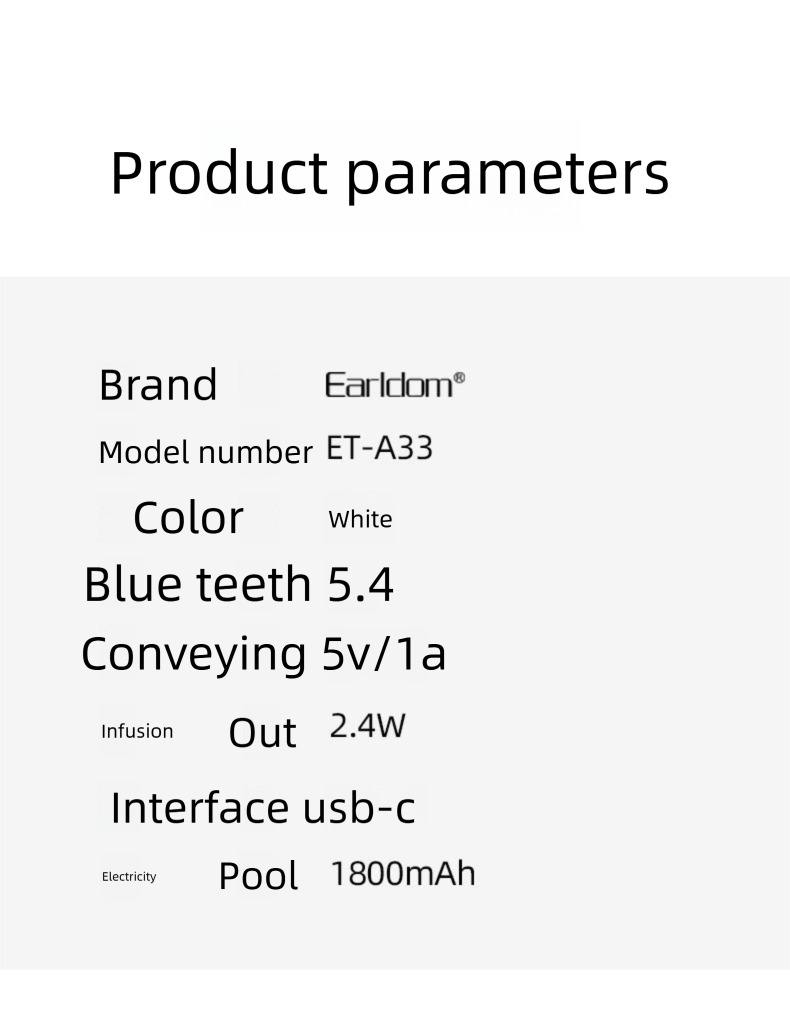
Task: Click the Earldom brand logo
Action: [x=389, y=385]
